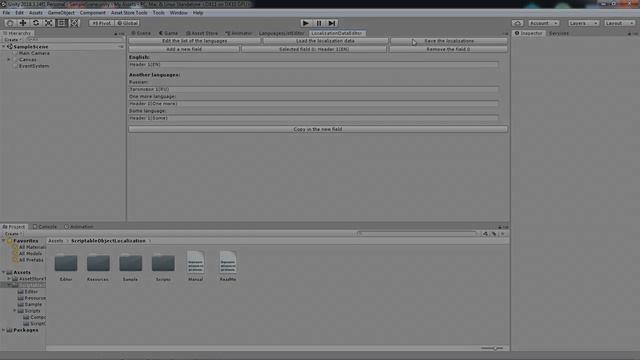Click Load the localization data button
The width and height of the screenshot is (640, 360).
tap(325, 41)
